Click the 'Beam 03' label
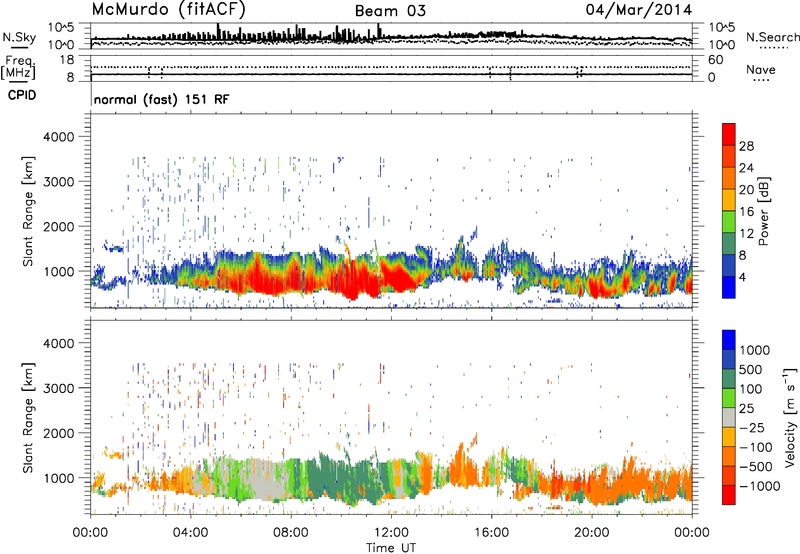 [390, 11]
